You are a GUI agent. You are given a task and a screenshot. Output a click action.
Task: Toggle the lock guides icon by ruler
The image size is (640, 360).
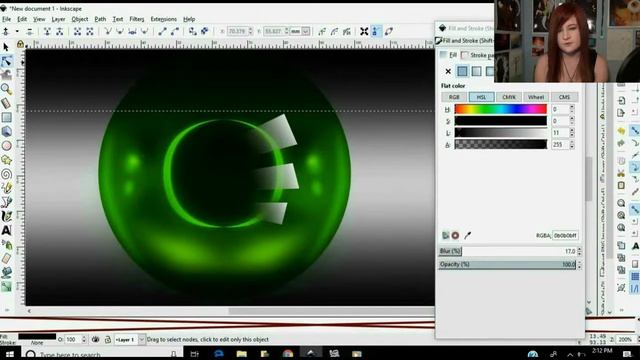tap(20, 44)
